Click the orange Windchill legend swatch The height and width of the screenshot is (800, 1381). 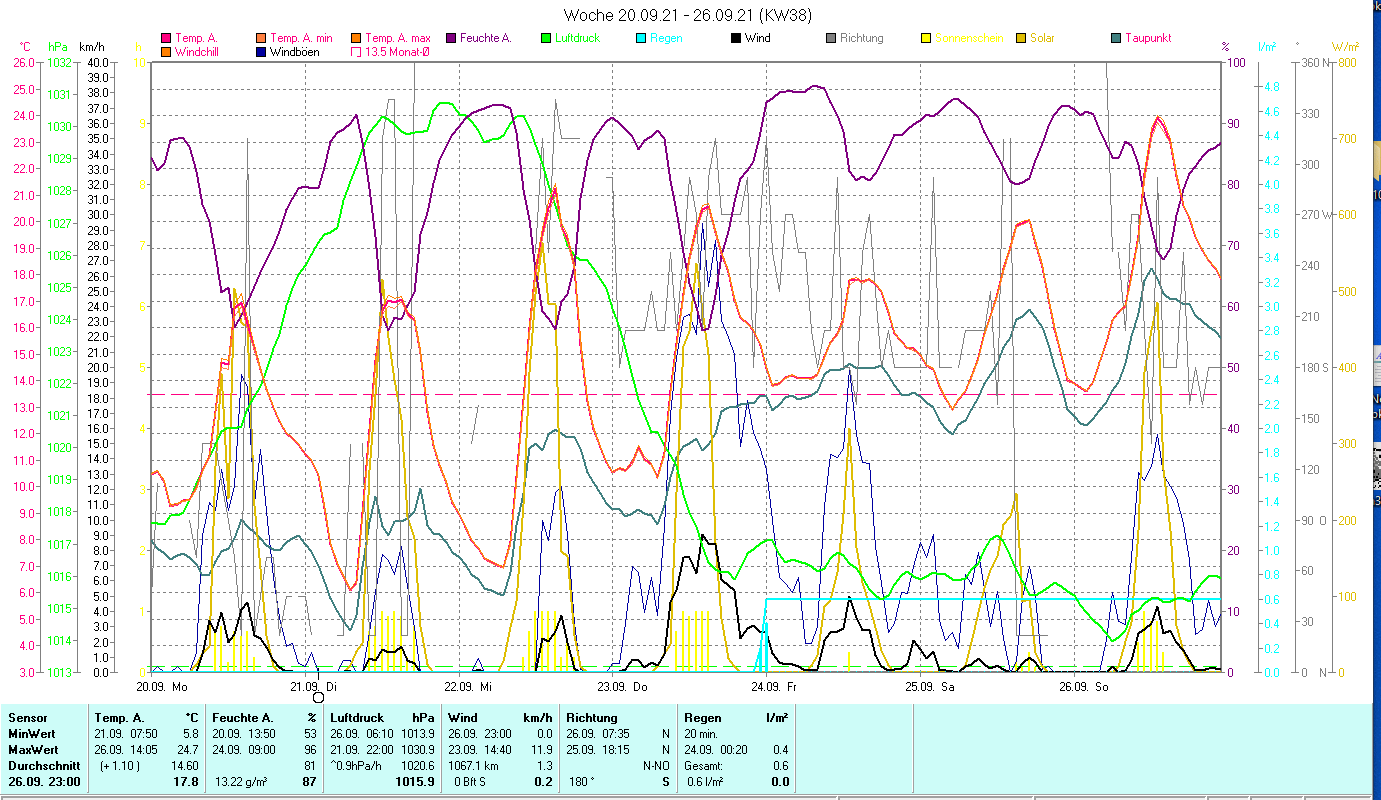[x=166, y=51]
